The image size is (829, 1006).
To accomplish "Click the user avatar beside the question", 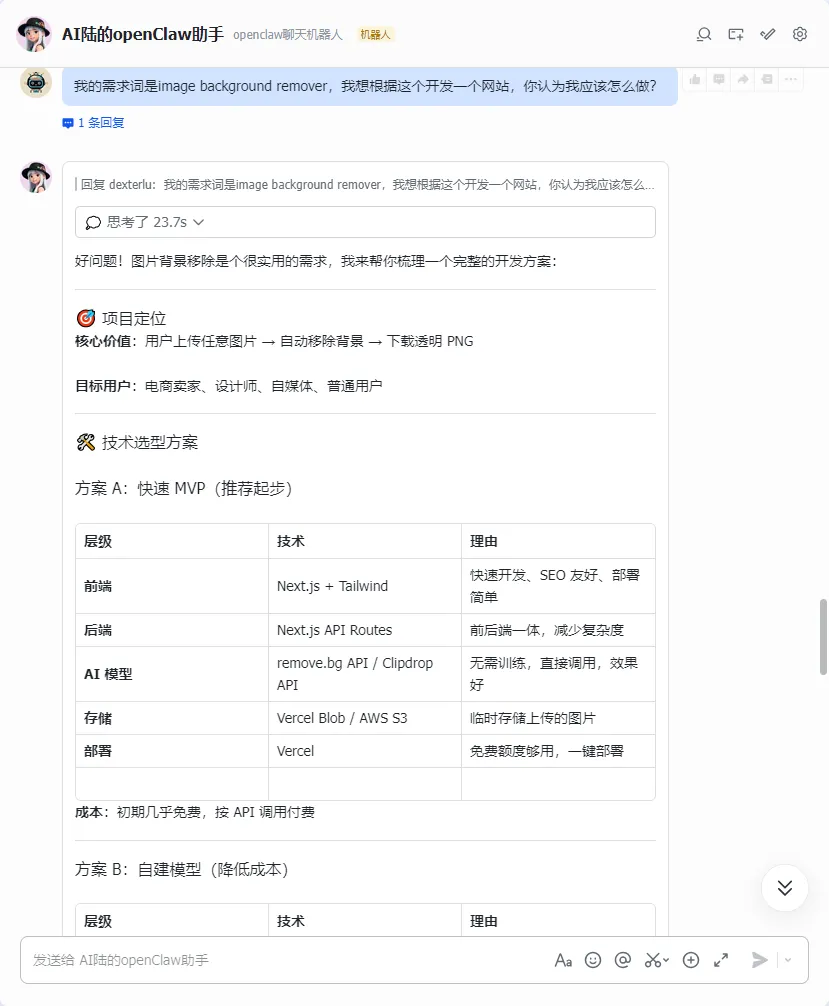I will click(36, 83).
